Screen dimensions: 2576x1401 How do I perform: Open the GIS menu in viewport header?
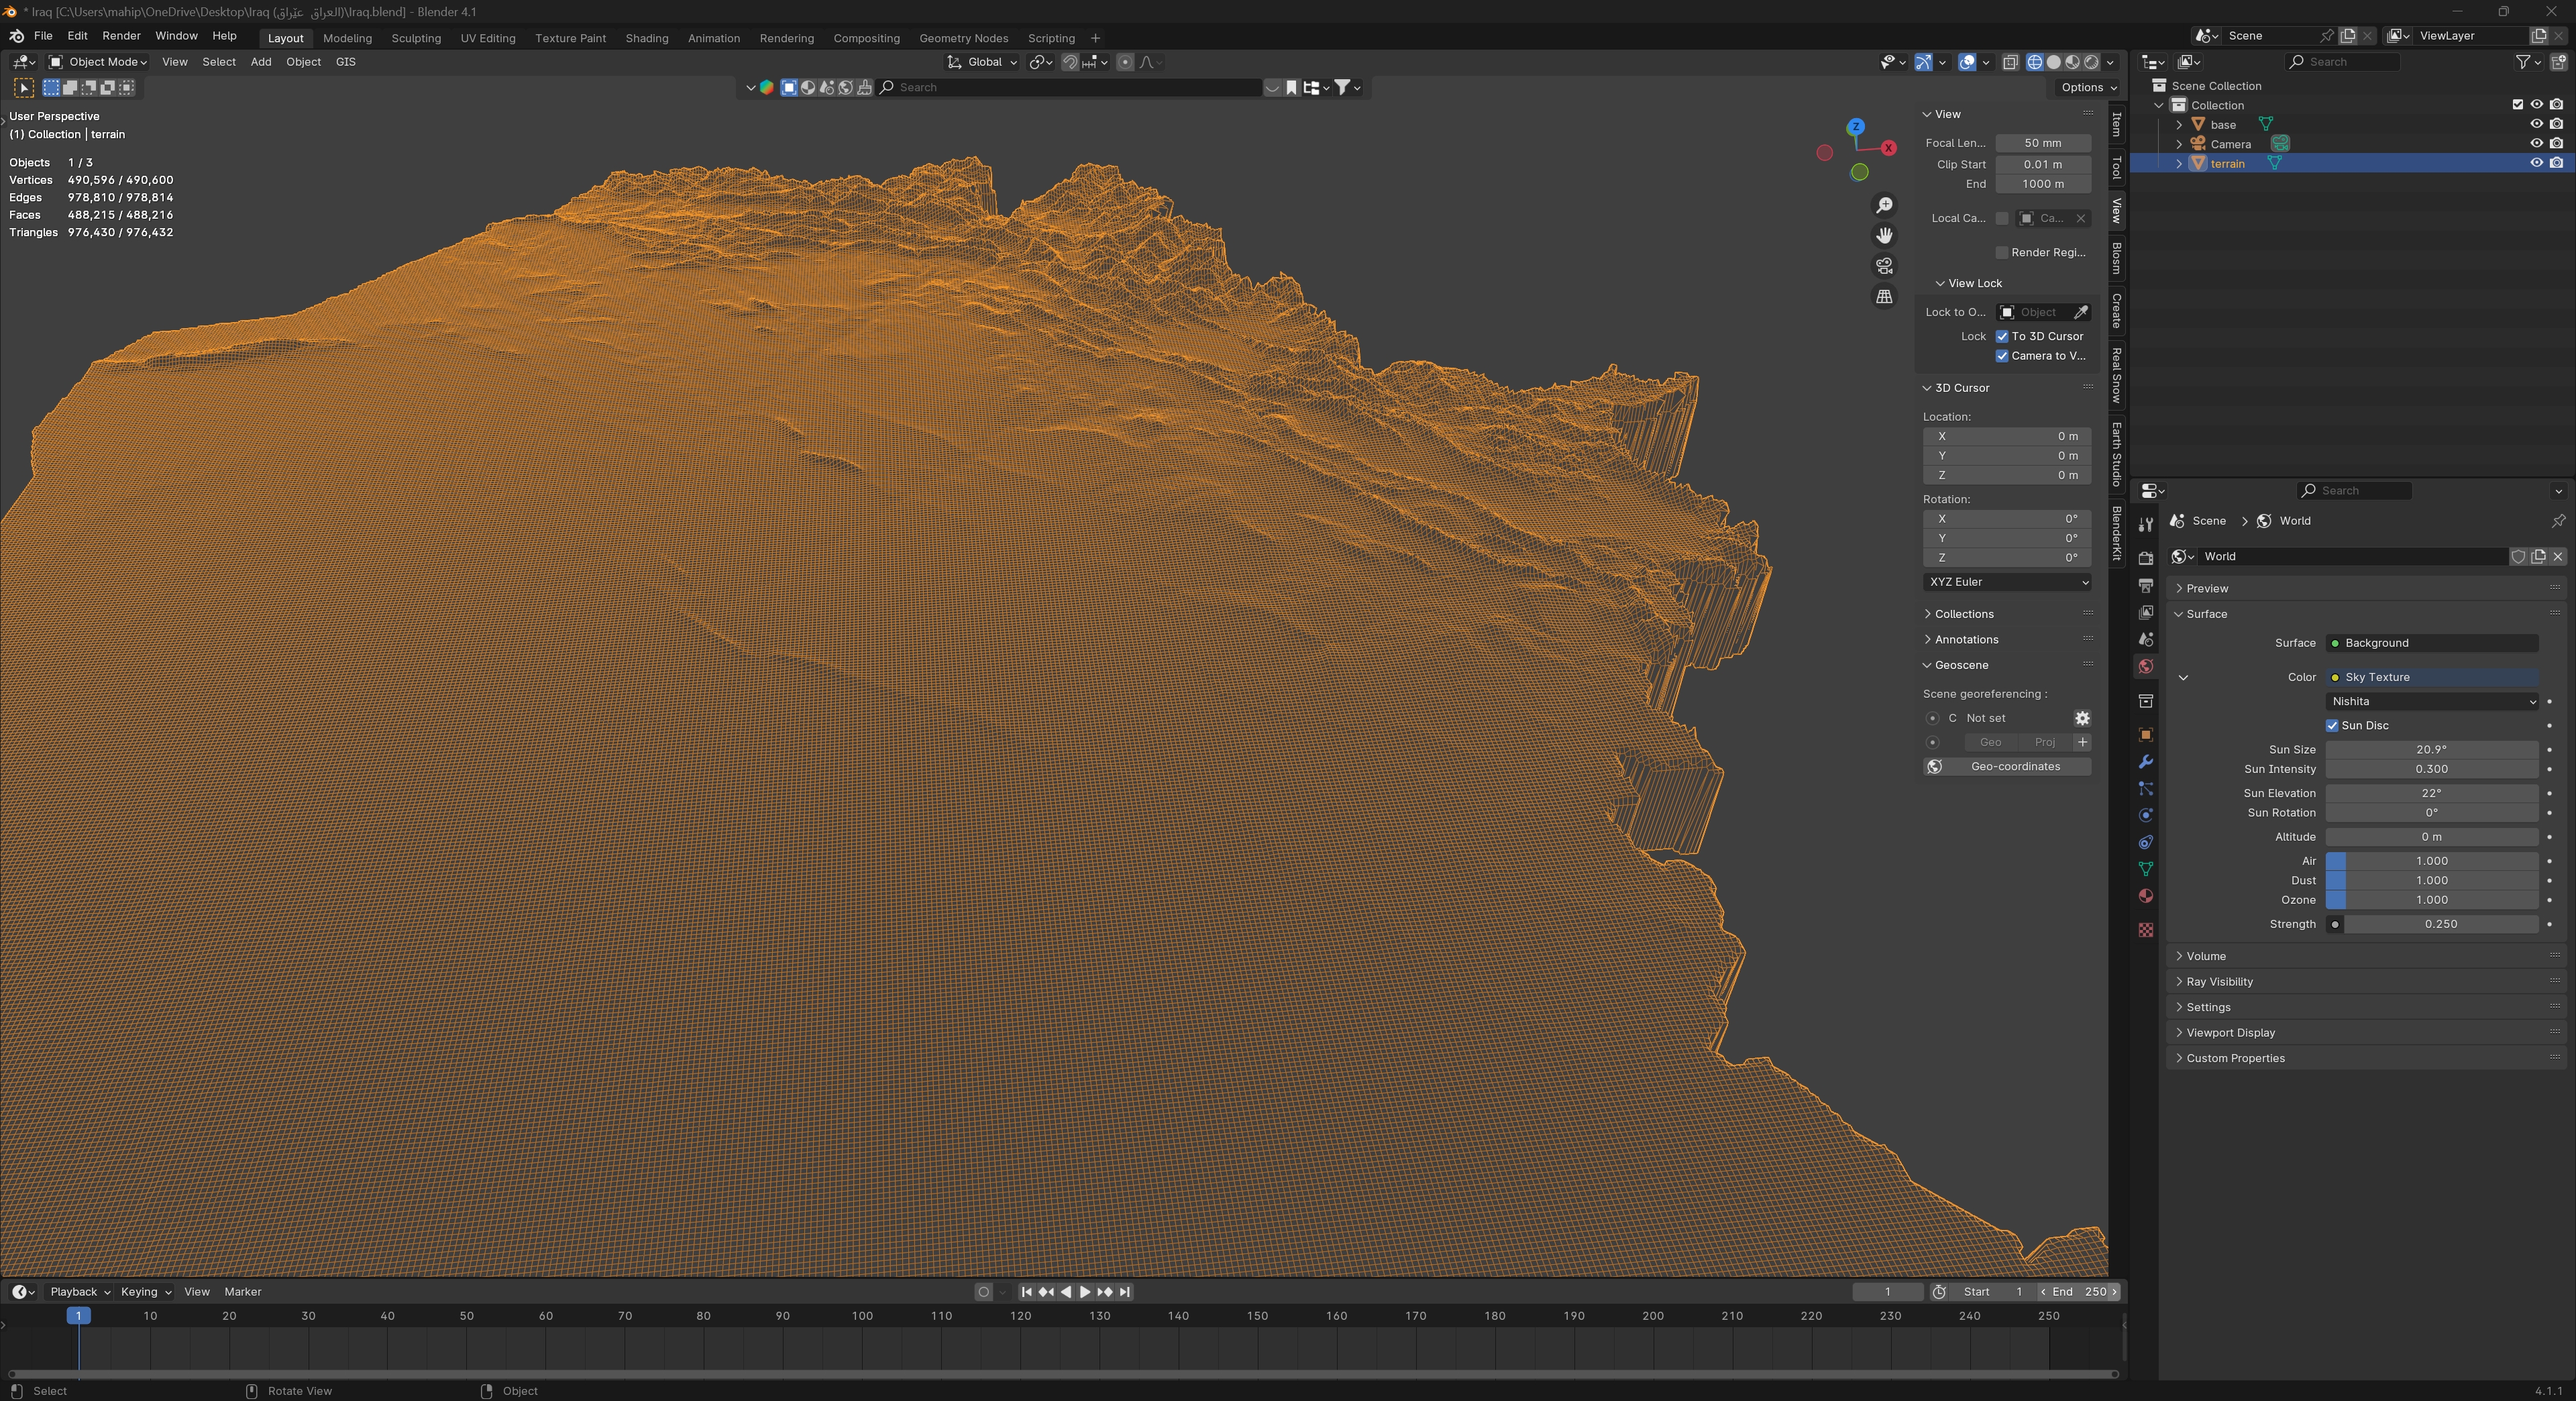pyautogui.click(x=345, y=62)
